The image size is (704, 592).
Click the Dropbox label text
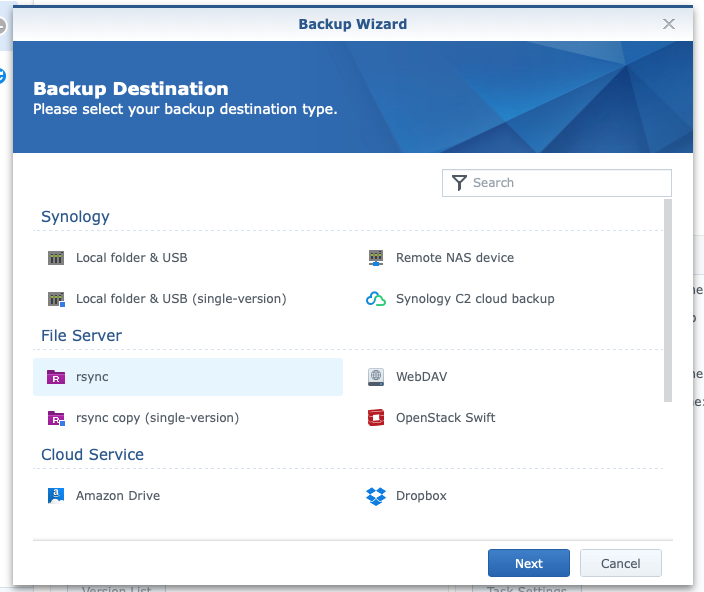pyautogui.click(x=421, y=496)
